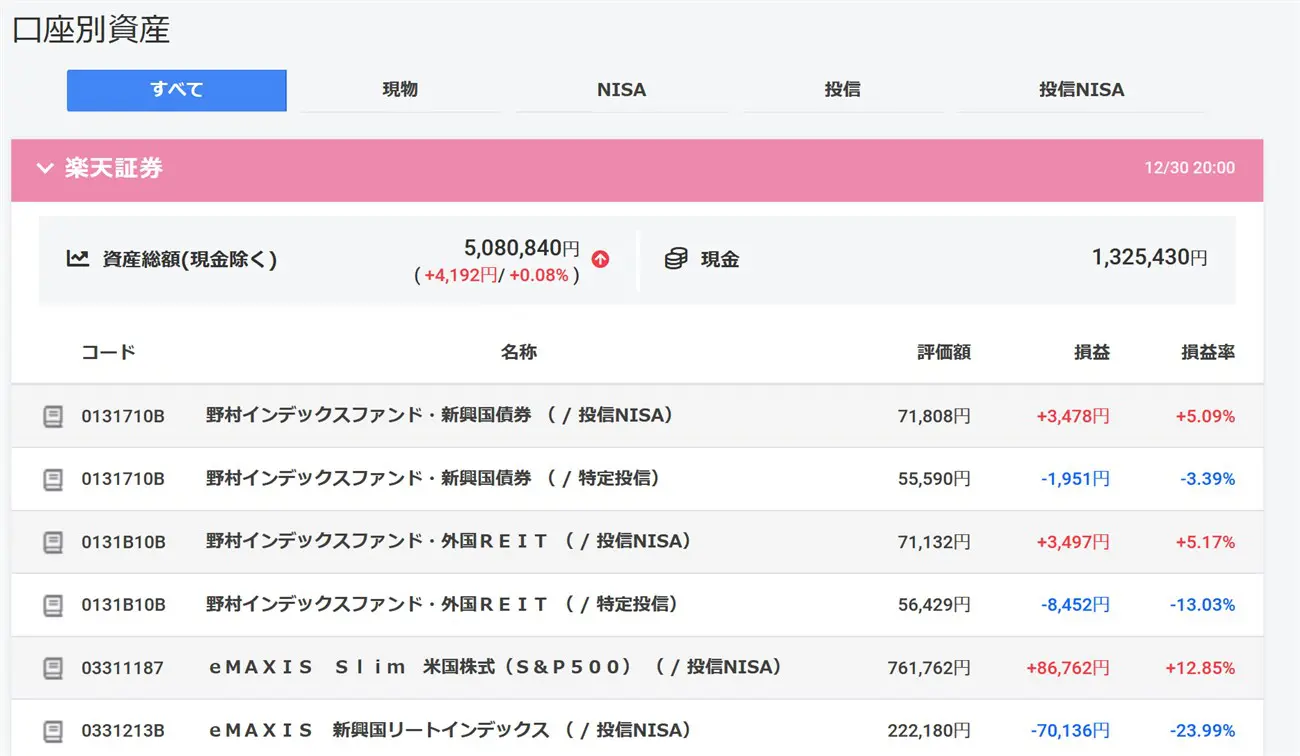
Task: Click the valuation 71,132円
Action: click(934, 542)
